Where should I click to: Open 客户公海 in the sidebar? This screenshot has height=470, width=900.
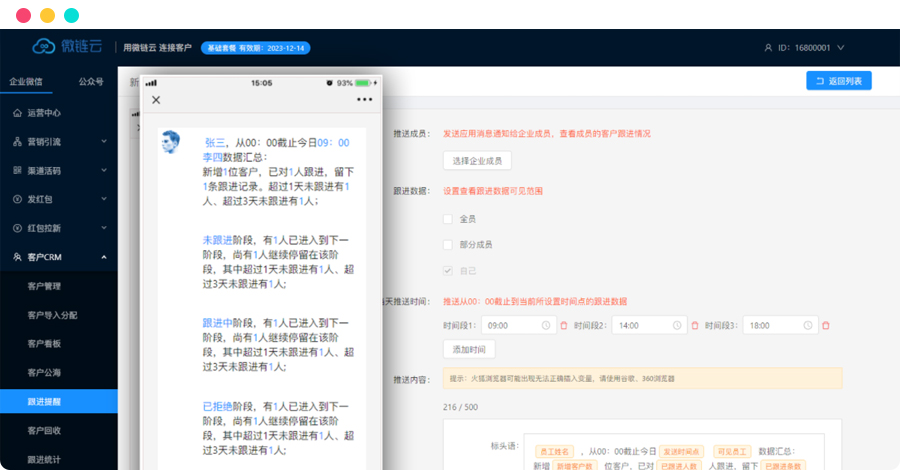[44, 372]
